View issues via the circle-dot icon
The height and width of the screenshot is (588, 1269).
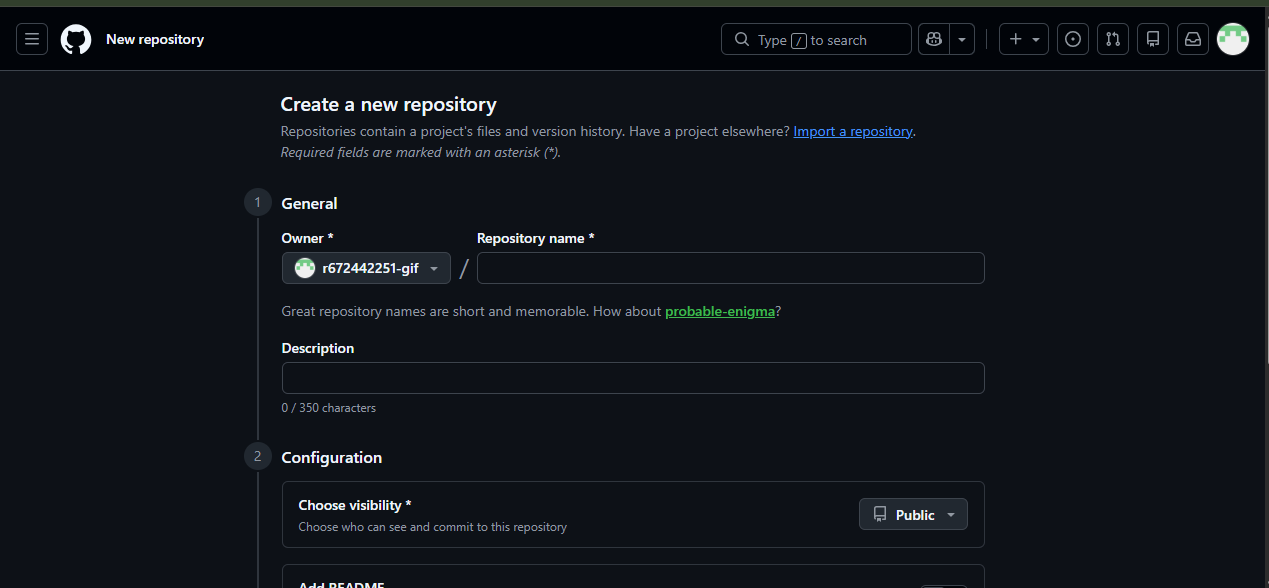click(1073, 39)
